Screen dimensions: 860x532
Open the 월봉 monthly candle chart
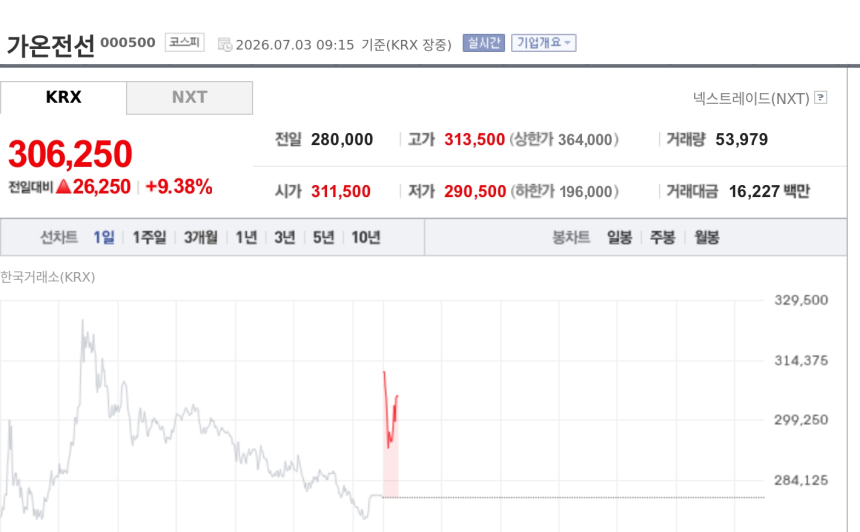[x=707, y=237]
